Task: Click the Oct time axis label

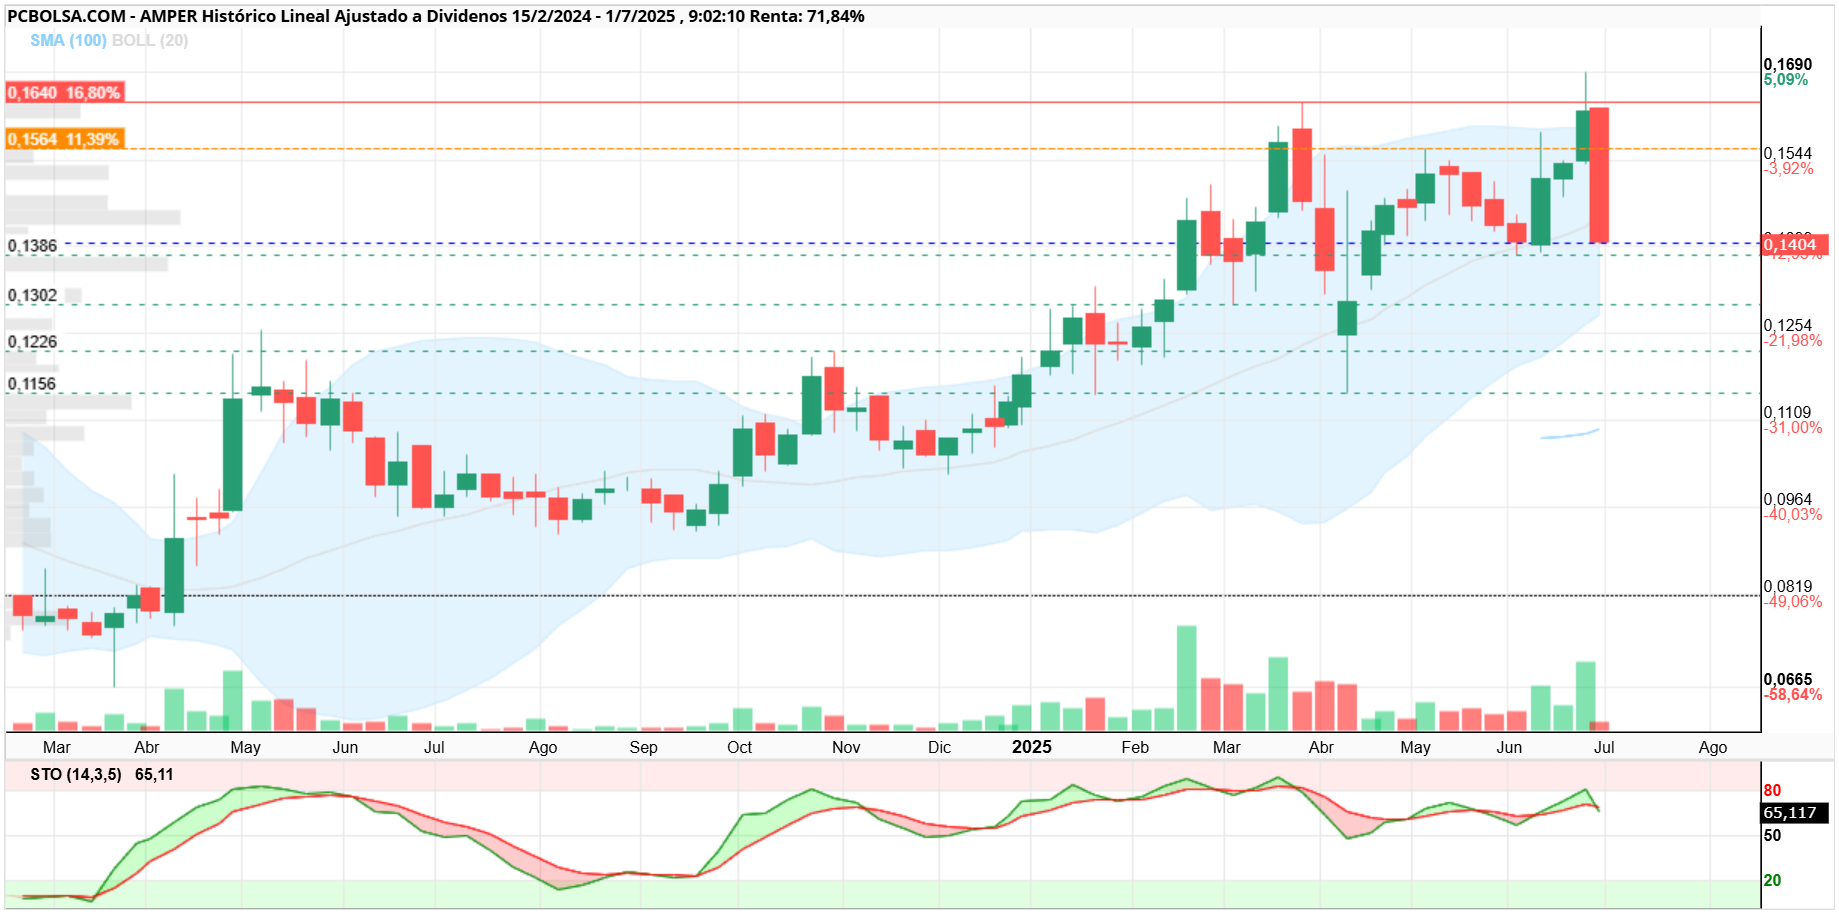Action: 739,747
